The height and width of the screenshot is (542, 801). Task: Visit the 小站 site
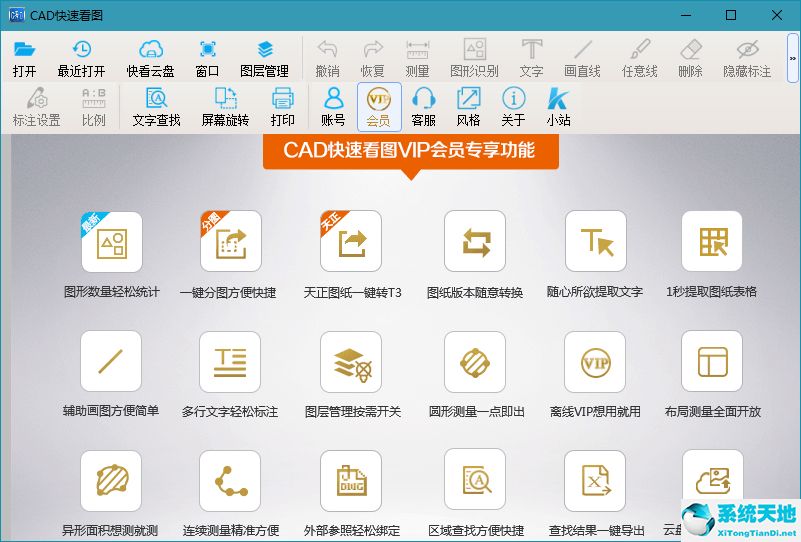tap(558, 107)
